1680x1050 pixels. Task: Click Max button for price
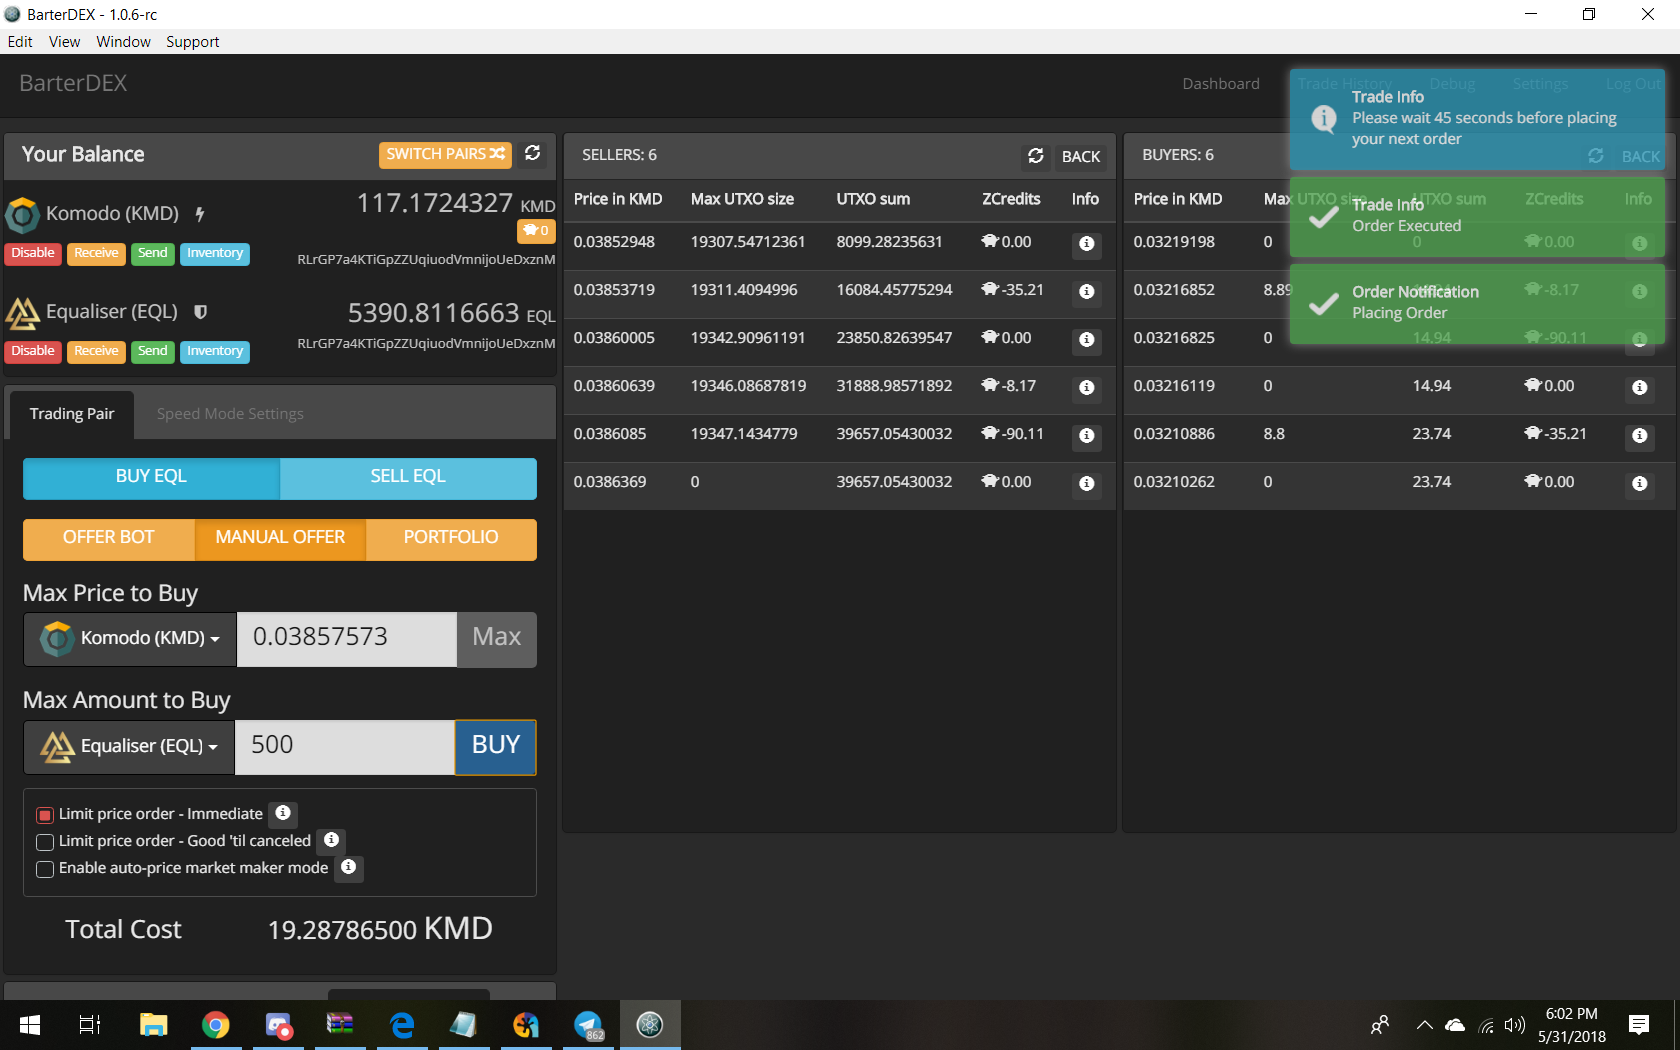pos(497,639)
